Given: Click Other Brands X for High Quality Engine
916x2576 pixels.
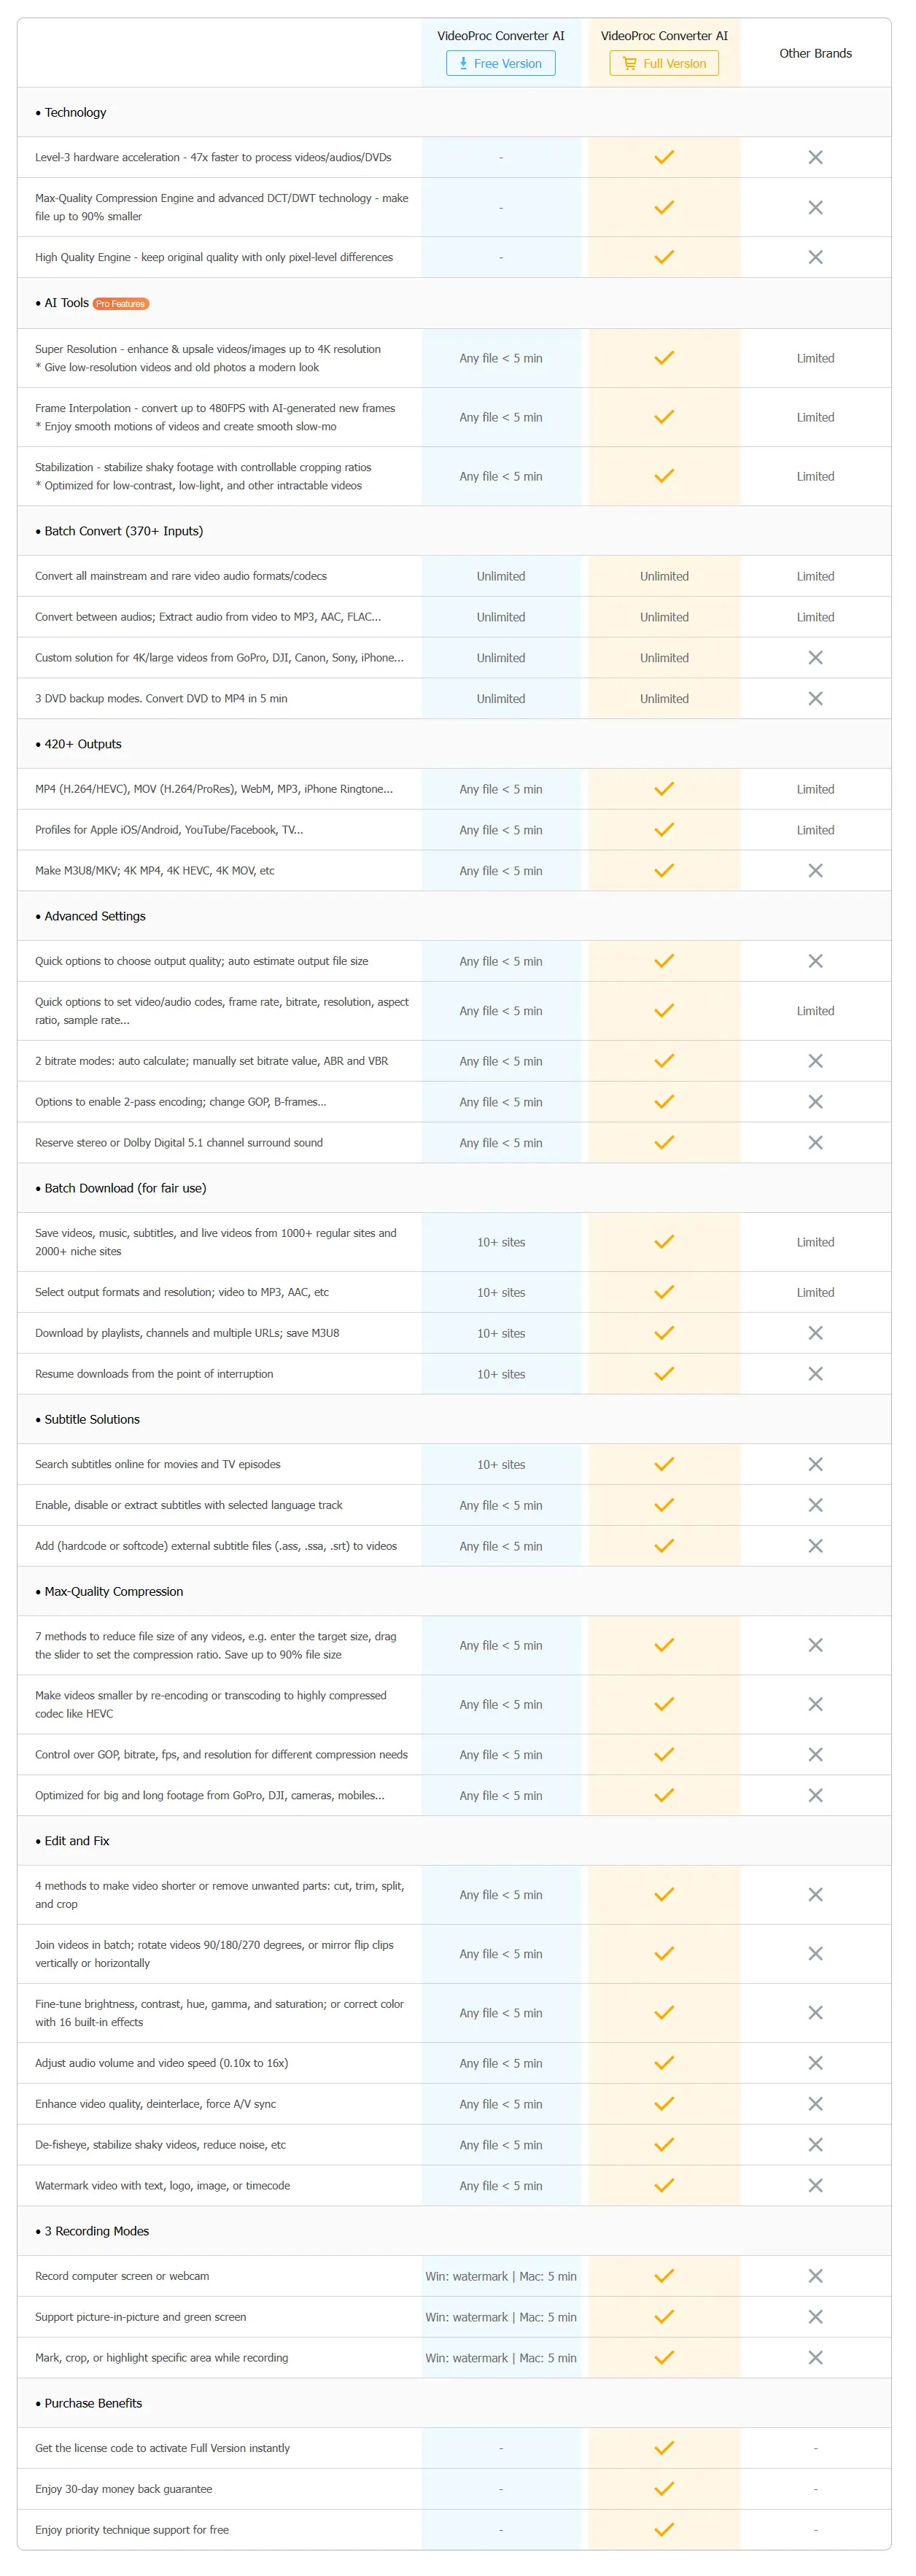Looking at the screenshot, I should [815, 257].
